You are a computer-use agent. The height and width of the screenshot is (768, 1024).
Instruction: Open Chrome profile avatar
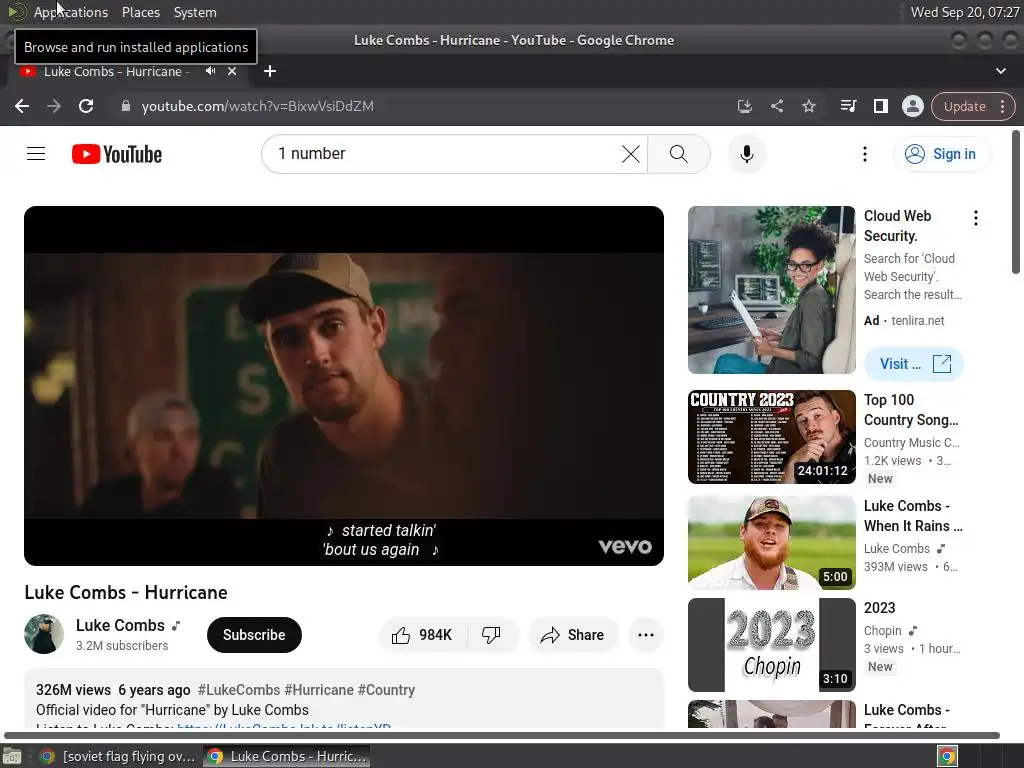coord(912,106)
